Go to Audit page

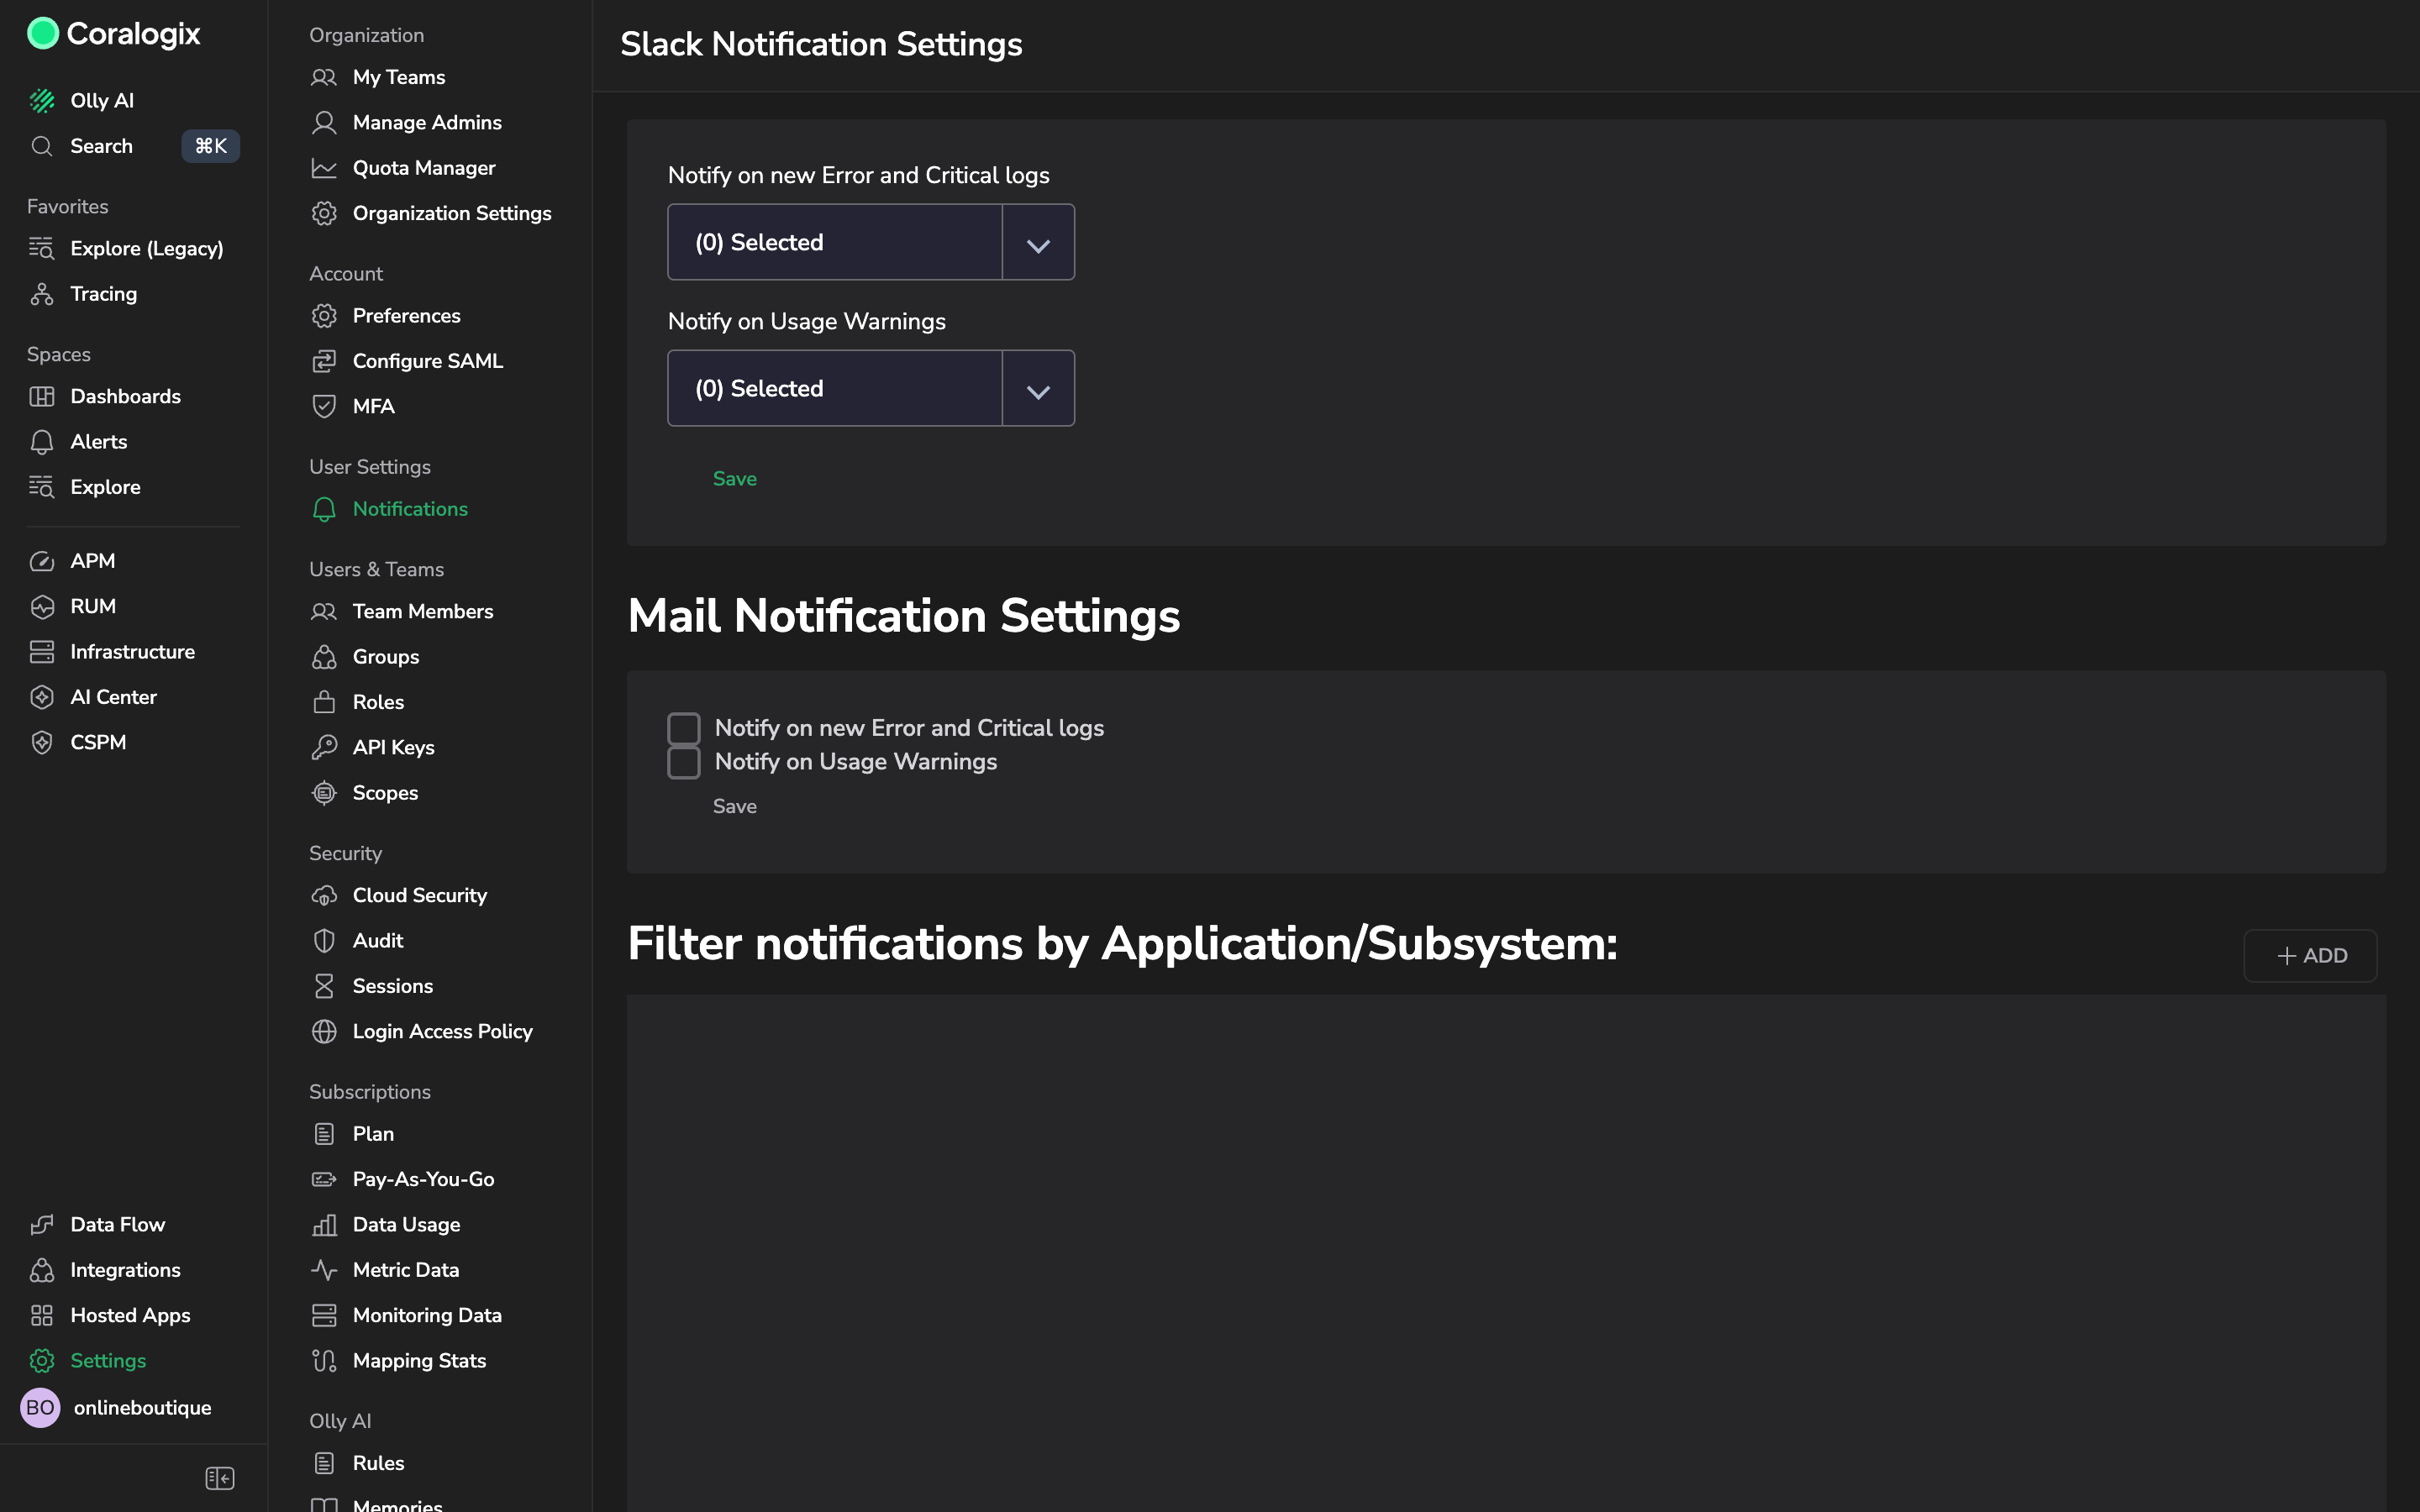pyautogui.click(x=378, y=941)
